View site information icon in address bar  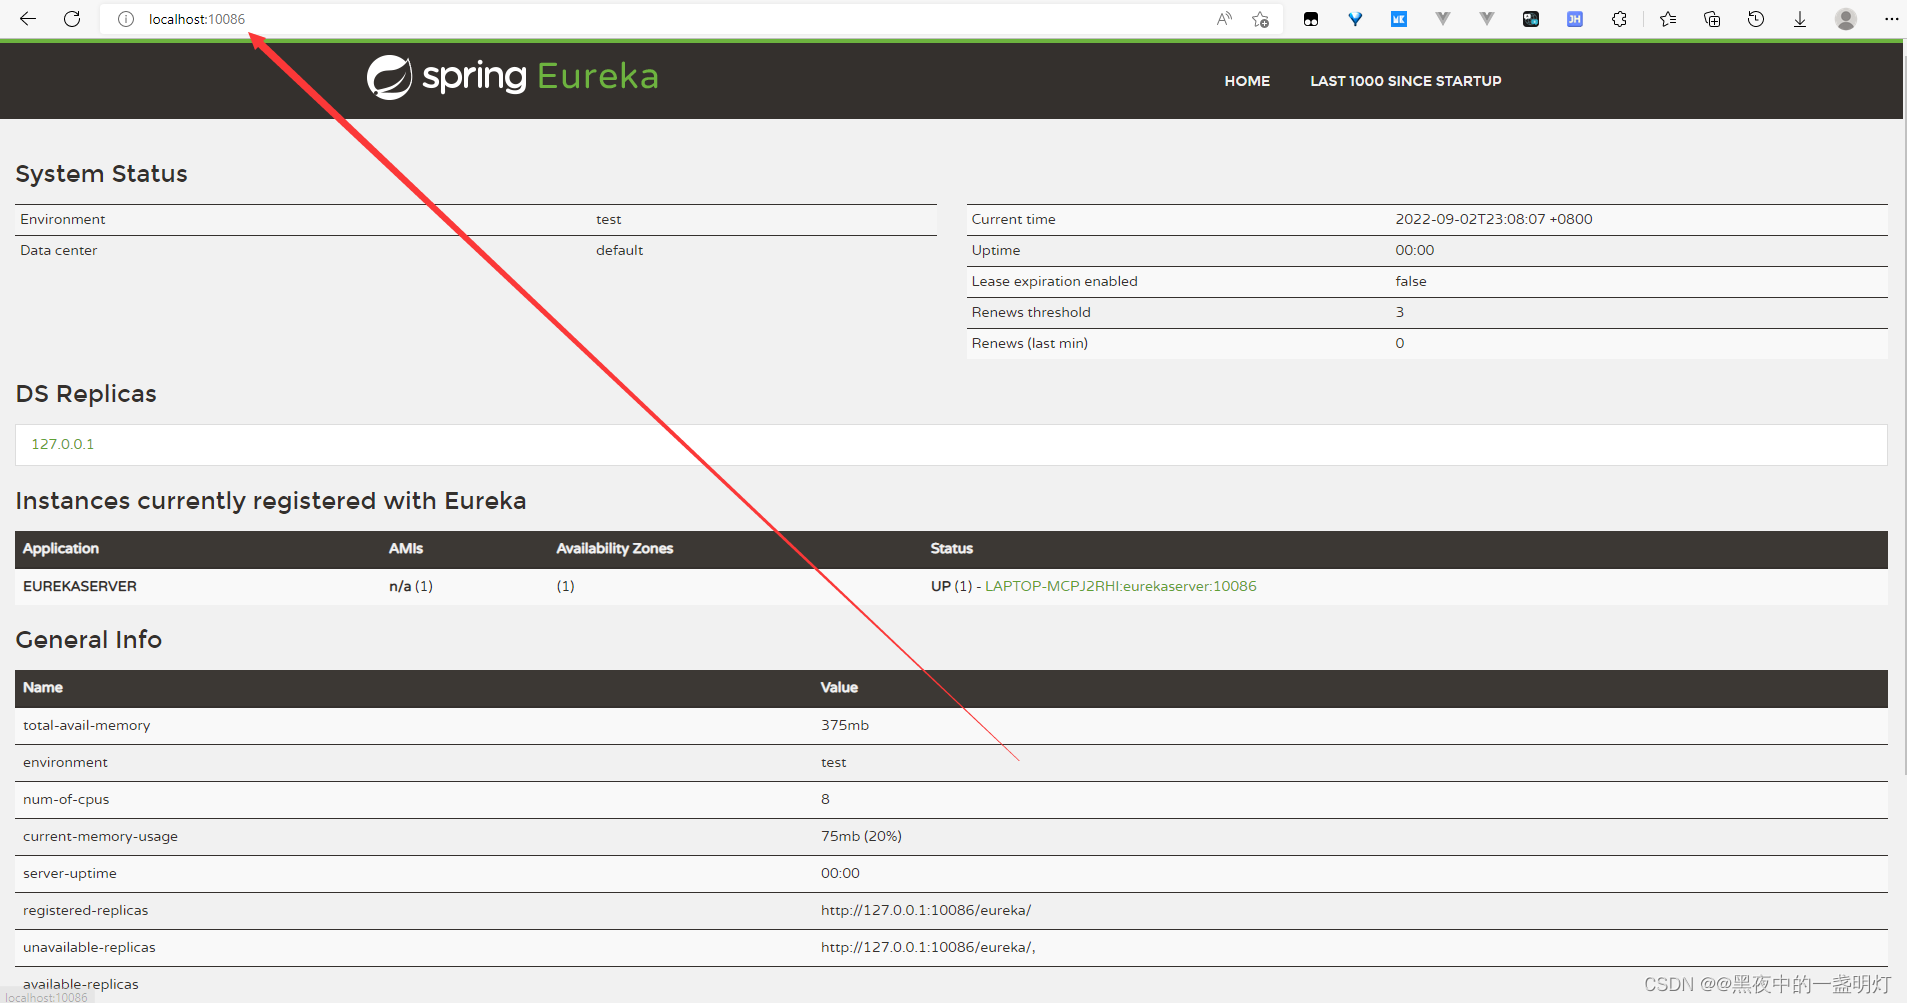(126, 19)
